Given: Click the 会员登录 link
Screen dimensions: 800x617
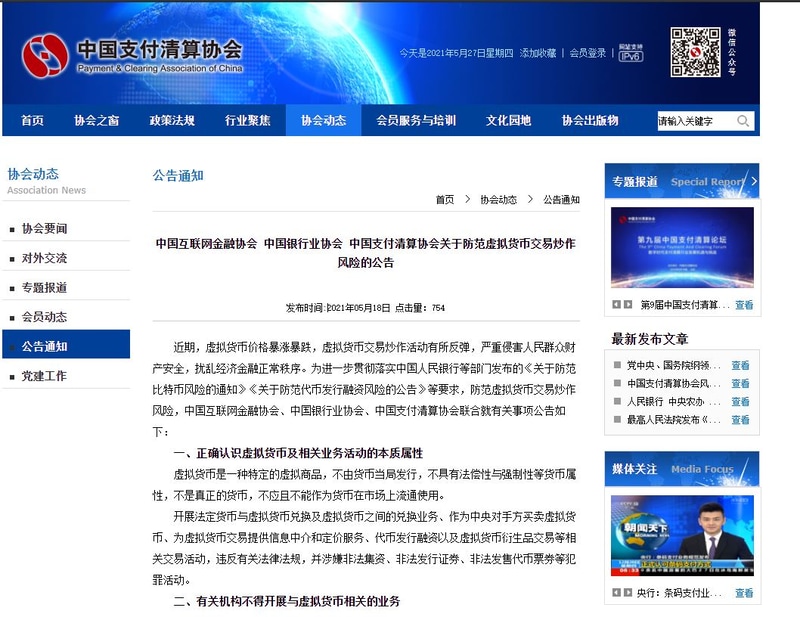Looking at the screenshot, I should (x=587, y=53).
